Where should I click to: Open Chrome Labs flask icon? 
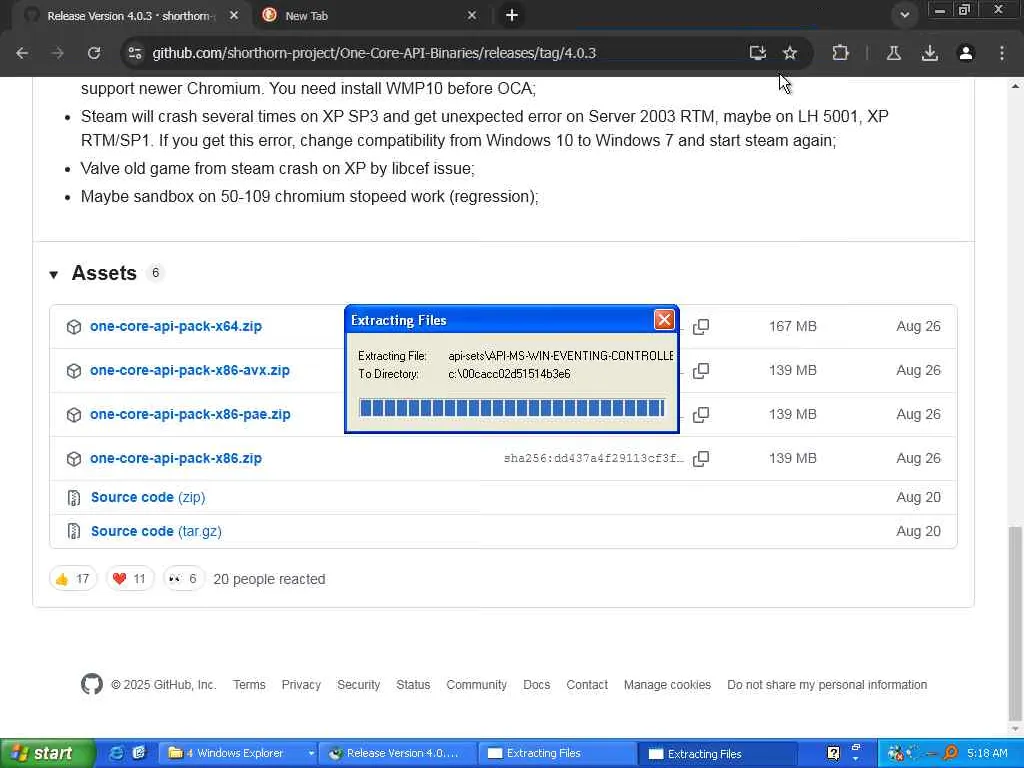pyautogui.click(x=894, y=53)
